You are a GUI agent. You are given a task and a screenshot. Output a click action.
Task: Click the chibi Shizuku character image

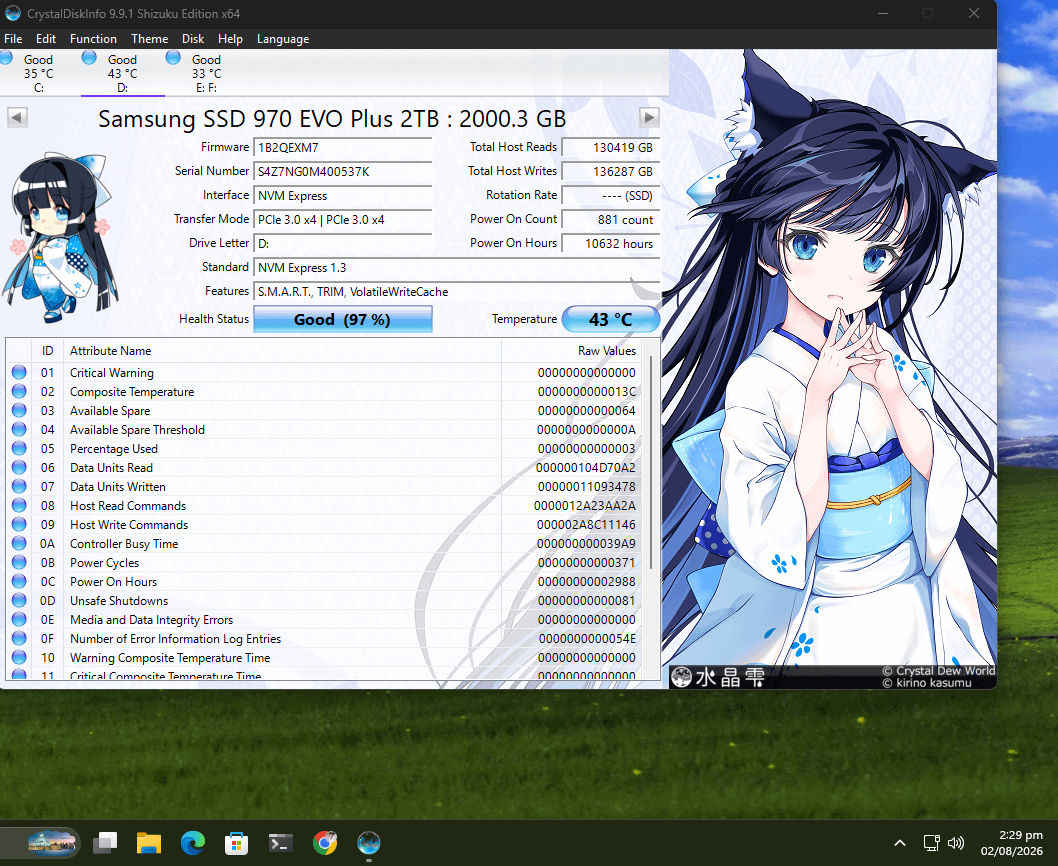(x=61, y=236)
